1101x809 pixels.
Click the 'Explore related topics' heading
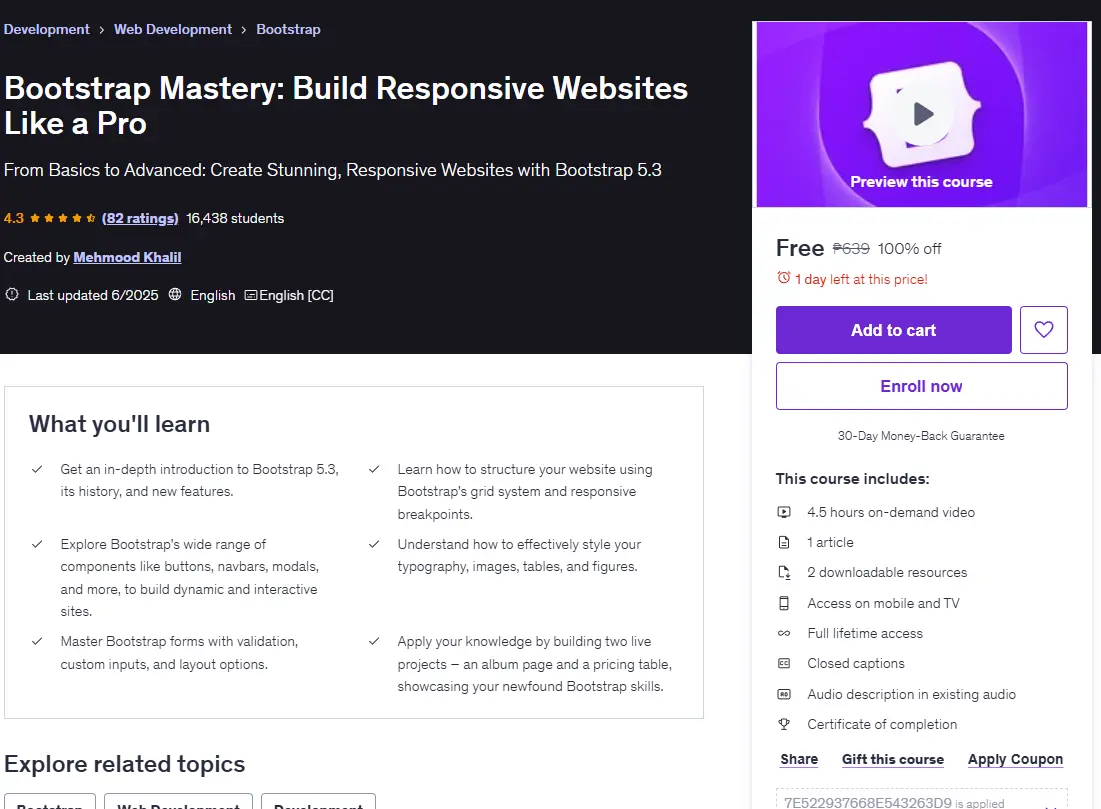pyautogui.click(x=124, y=764)
